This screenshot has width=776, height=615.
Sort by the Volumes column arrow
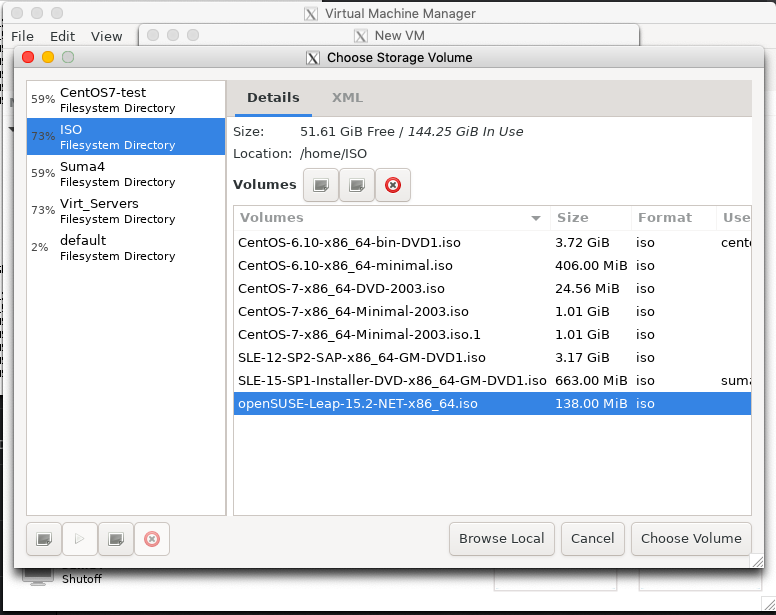coord(535,218)
